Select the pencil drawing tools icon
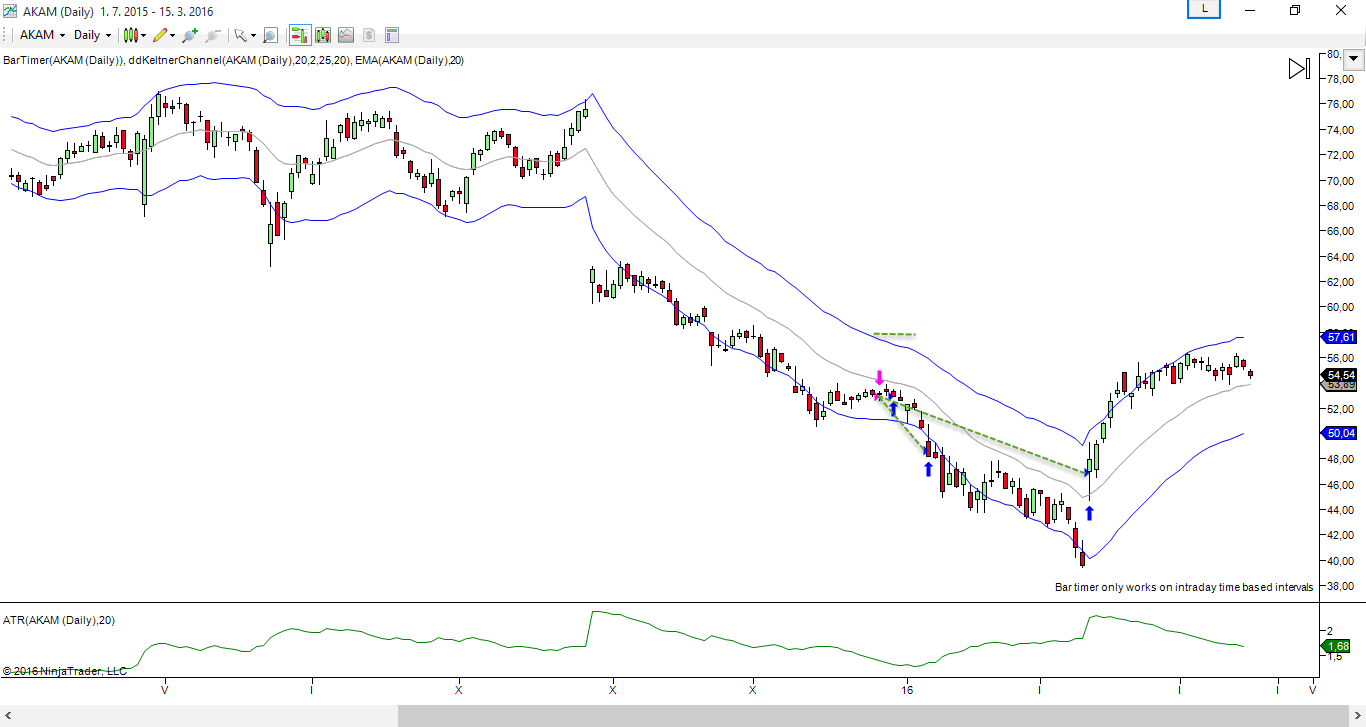Image resolution: width=1366 pixels, height=727 pixels. tap(160, 35)
